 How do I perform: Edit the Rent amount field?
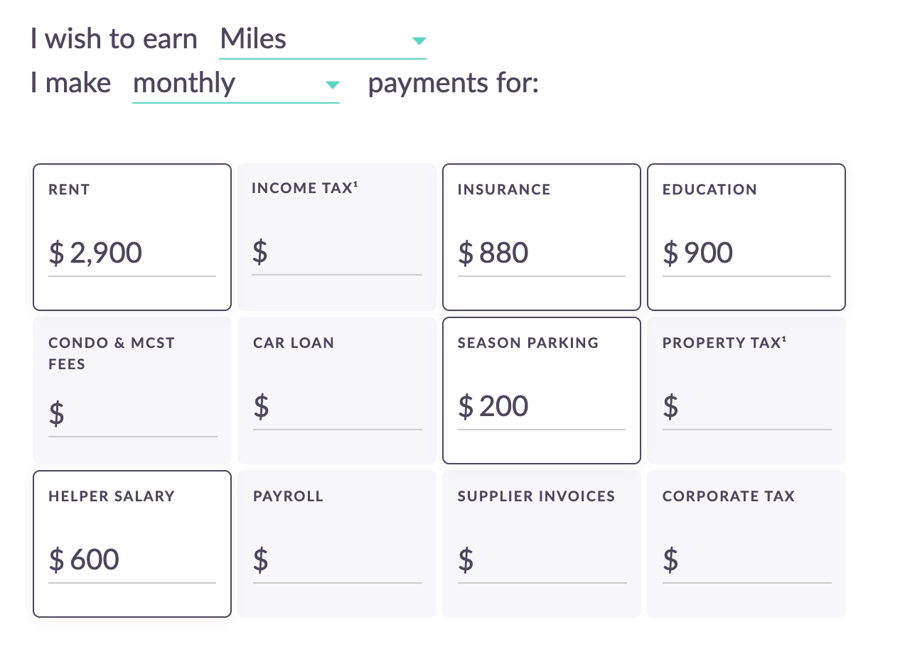coord(140,253)
